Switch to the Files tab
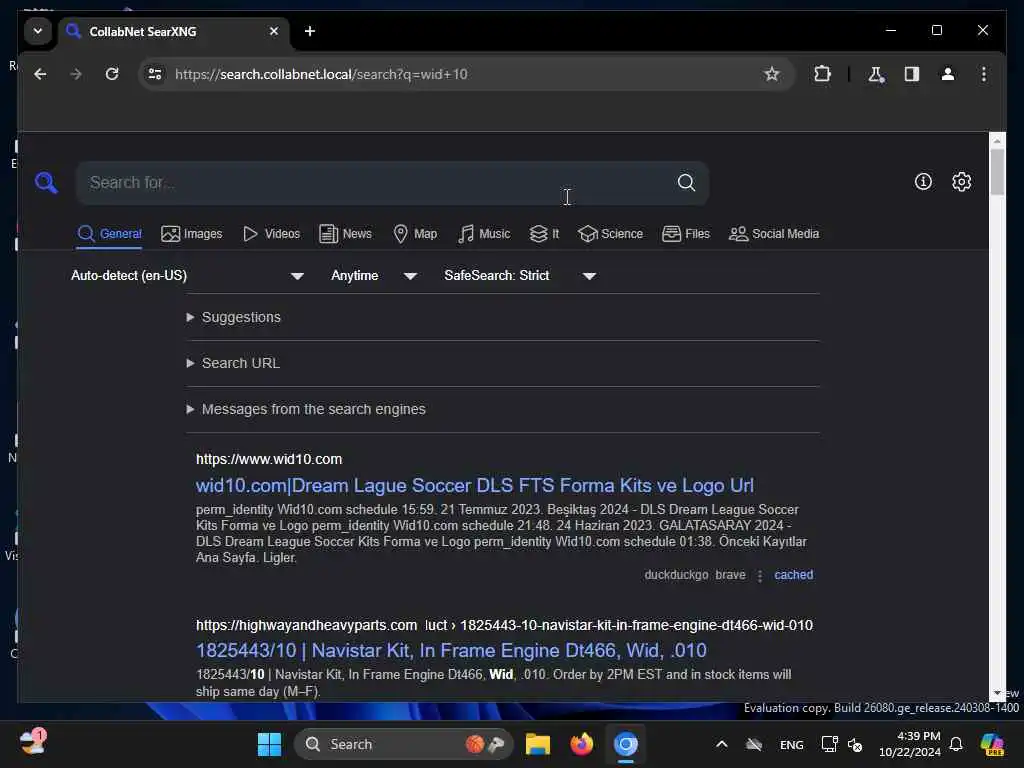The height and width of the screenshot is (768, 1024). pyautogui.click(x=685, y=234)
